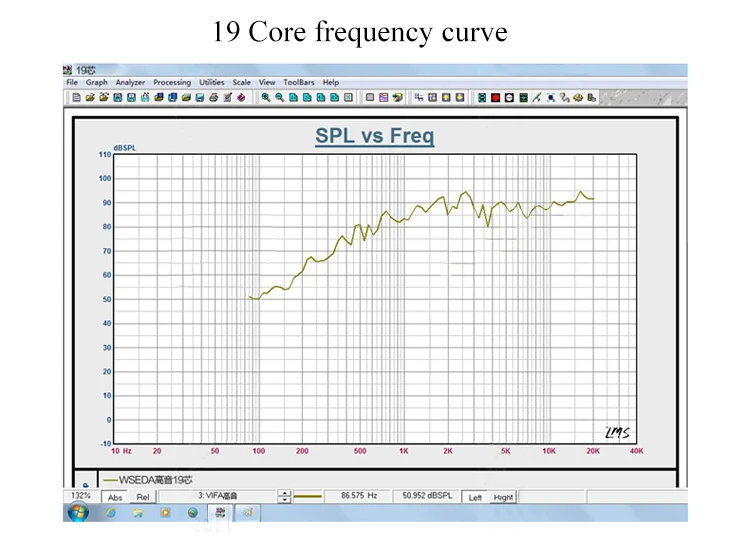Click the '132%' zoom value
750x551 pixels.
80,496
